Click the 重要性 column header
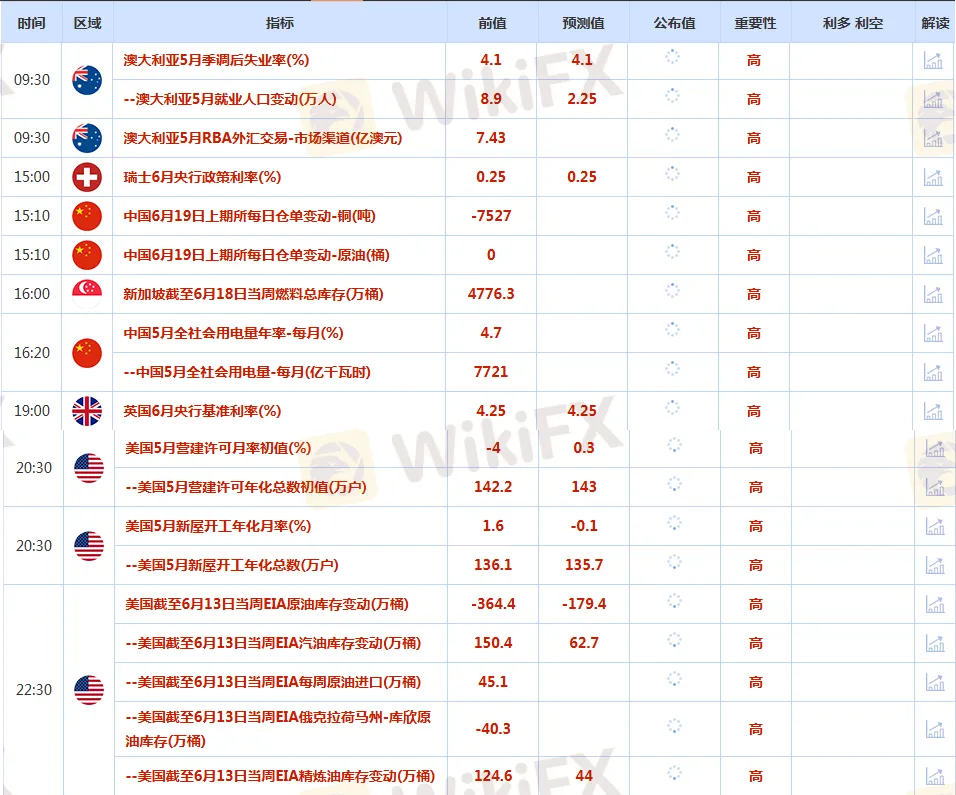This screenshot has height=795, width=956. coord(755,23)
